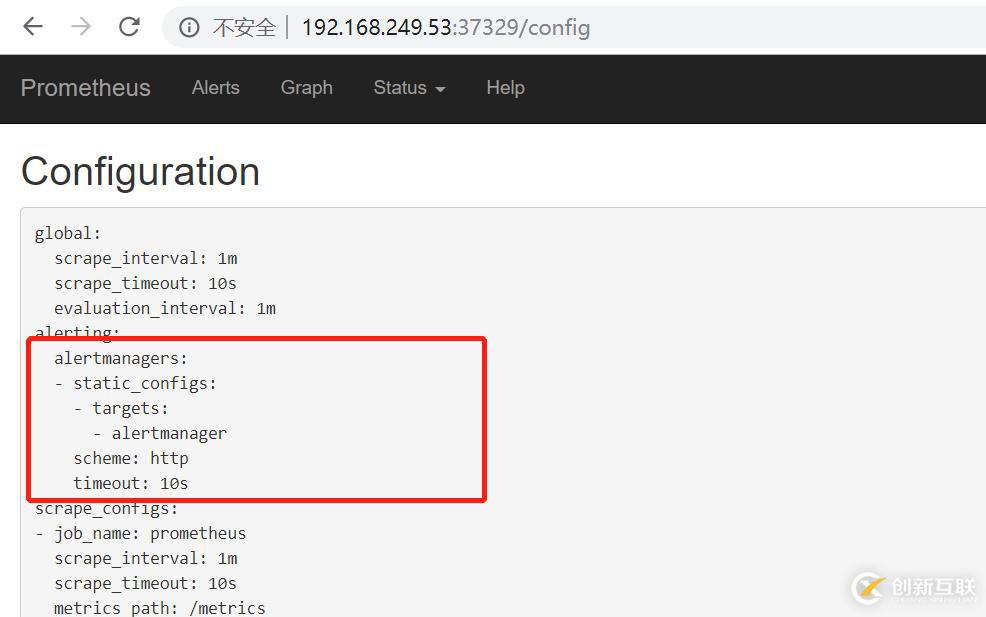Click the '不安全' security label

tap(244, 27)
